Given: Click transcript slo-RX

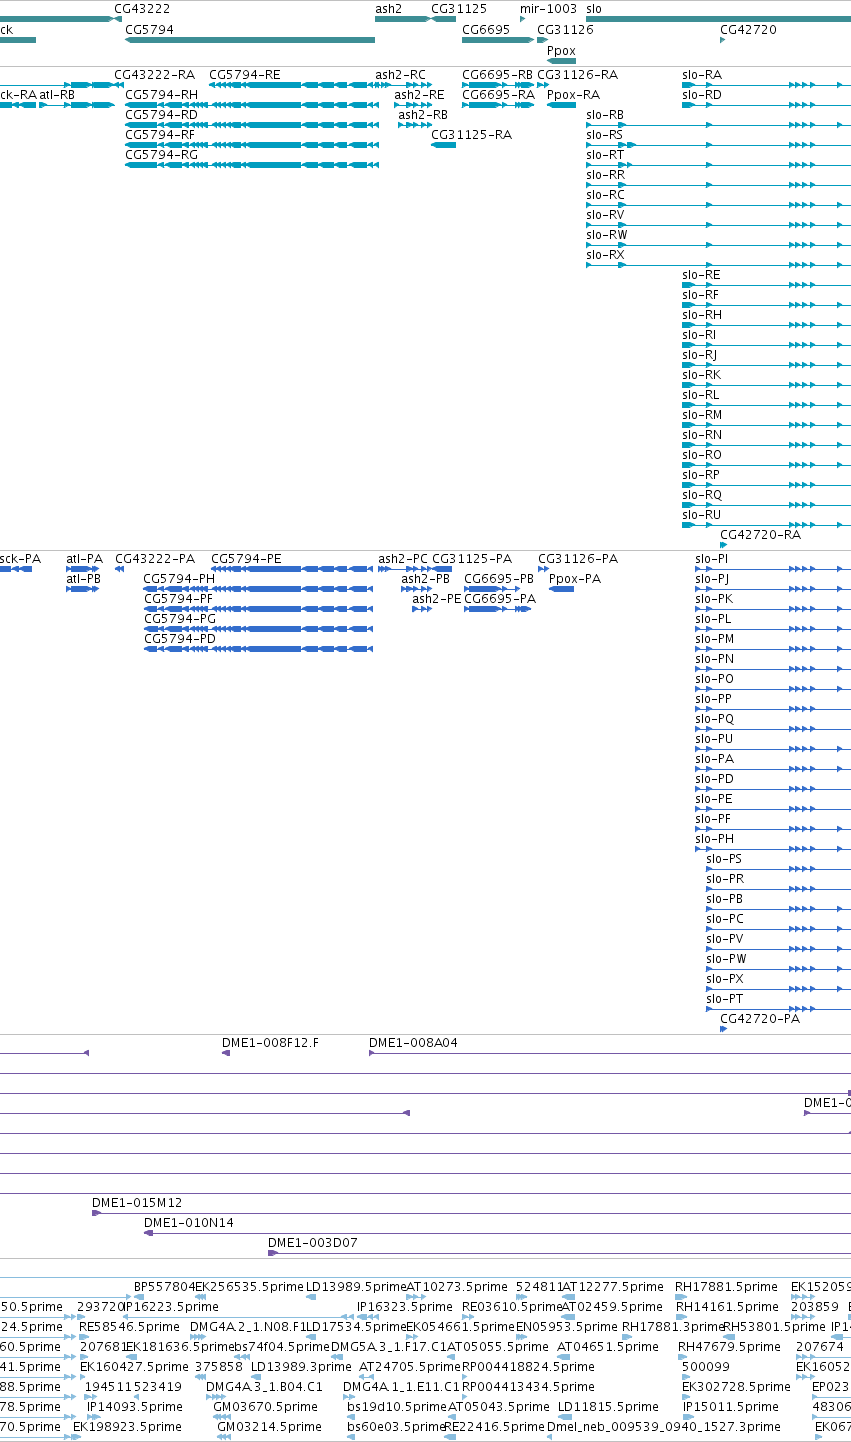Looking at the screenshot, I should click(604, 255).
